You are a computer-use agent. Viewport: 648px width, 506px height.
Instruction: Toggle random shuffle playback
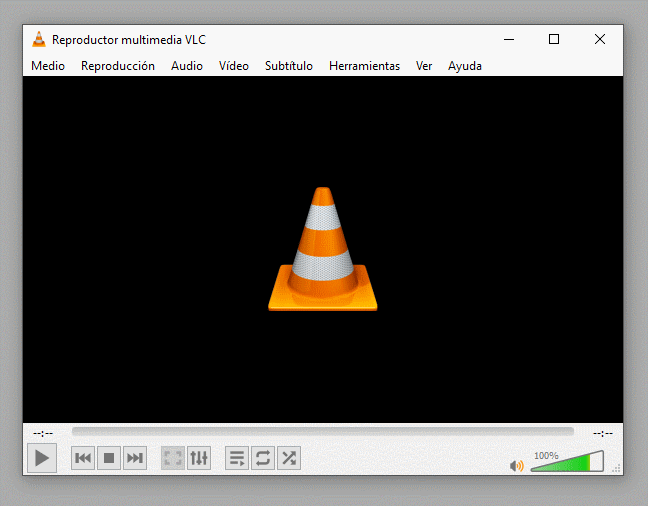pos(289,458)
